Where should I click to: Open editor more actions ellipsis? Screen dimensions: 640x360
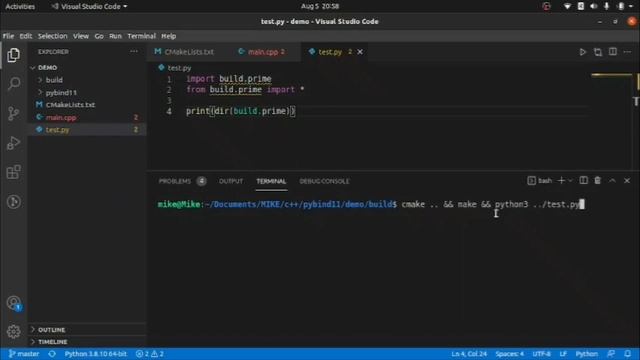[627, 52]
